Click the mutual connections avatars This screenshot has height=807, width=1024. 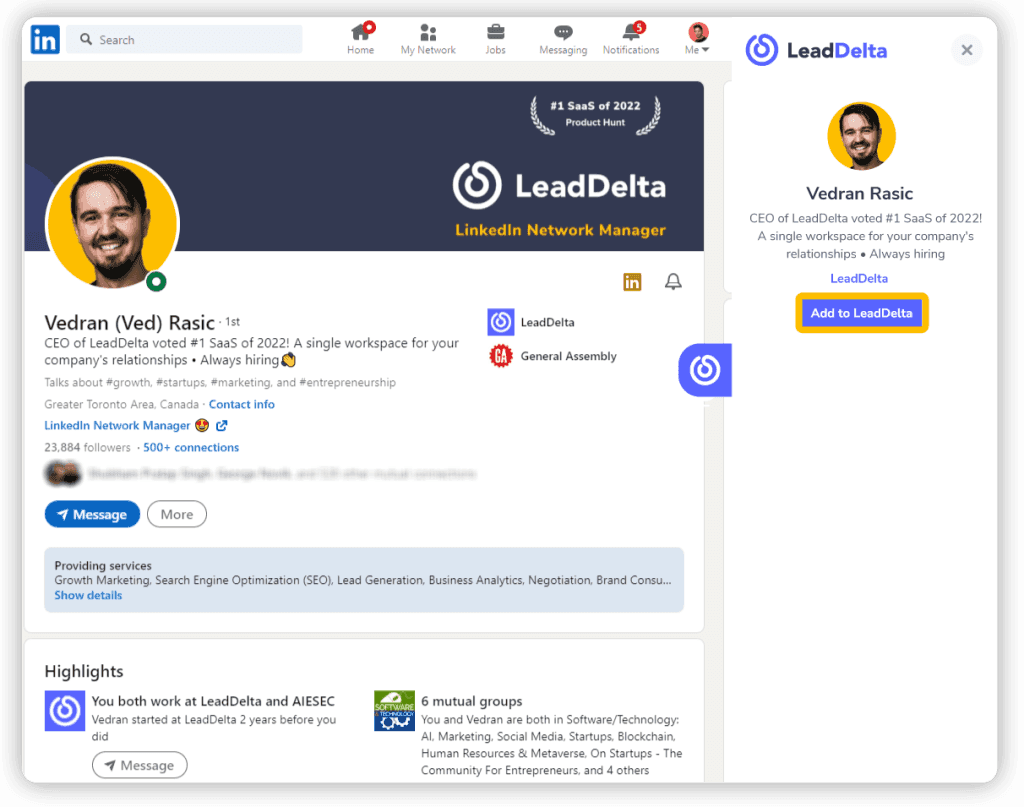(63, 473)
